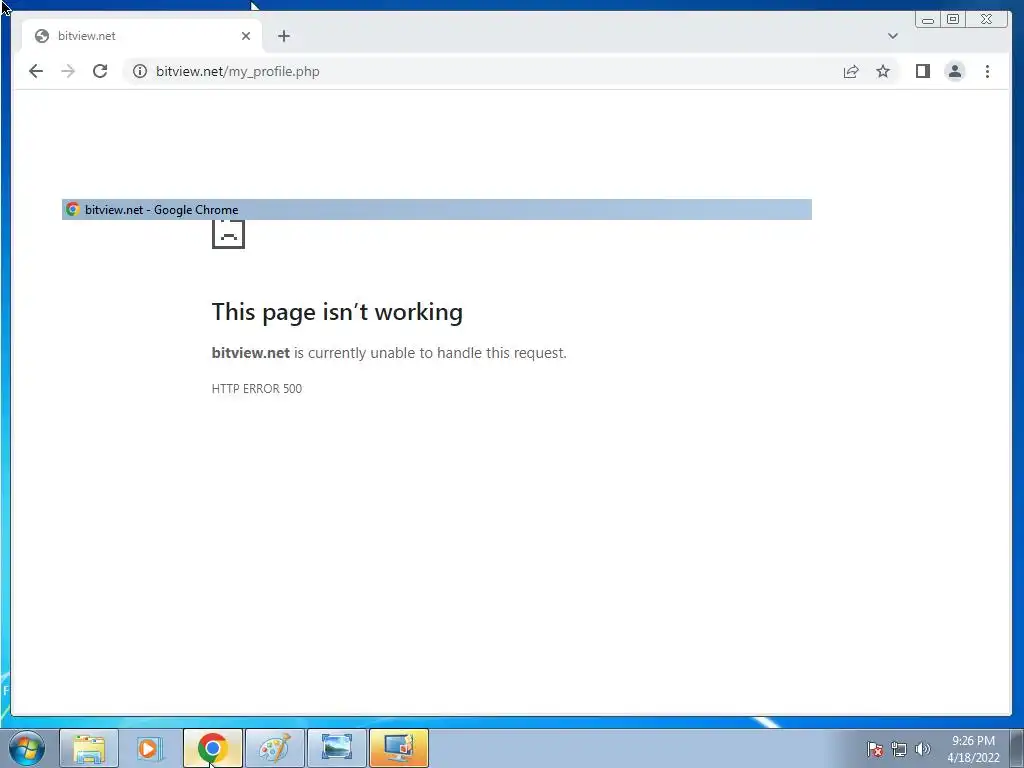Click the Show desktop strip
Image resolution: width=1024 pixels, height=768 pixels.
tap(1017, 748)
